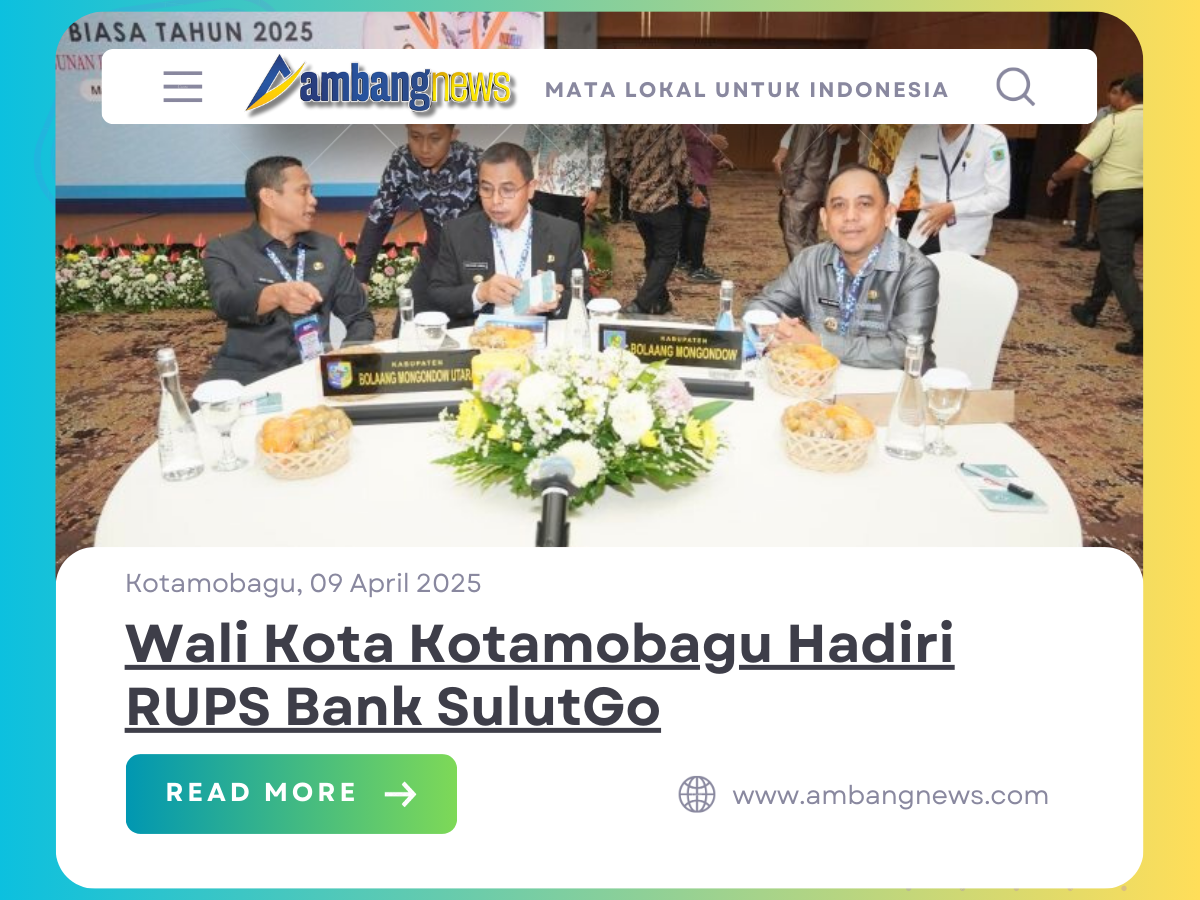
Task: Click headline line RUPS Bank SulutGo
Action: [393, 708]
